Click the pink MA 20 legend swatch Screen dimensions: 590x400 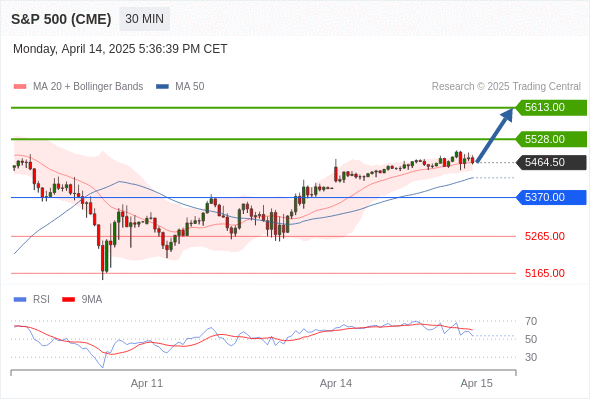(20, 87)
